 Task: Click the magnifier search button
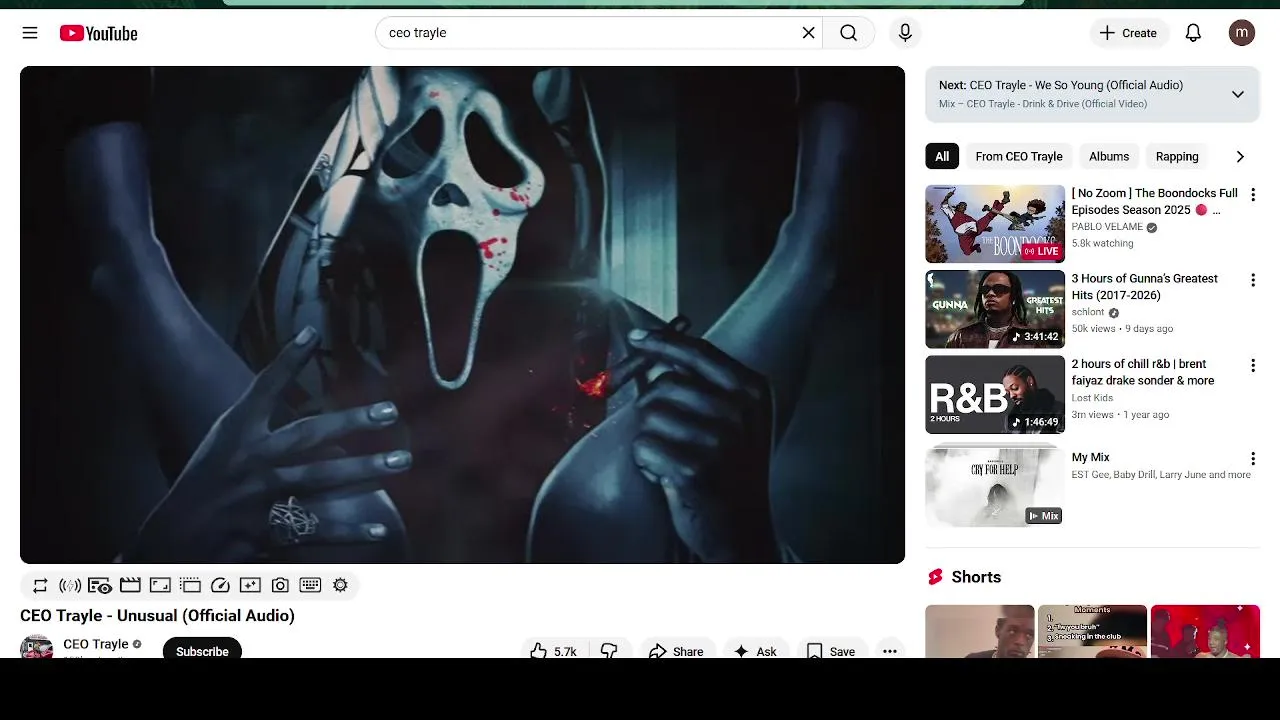coord(848,33)
